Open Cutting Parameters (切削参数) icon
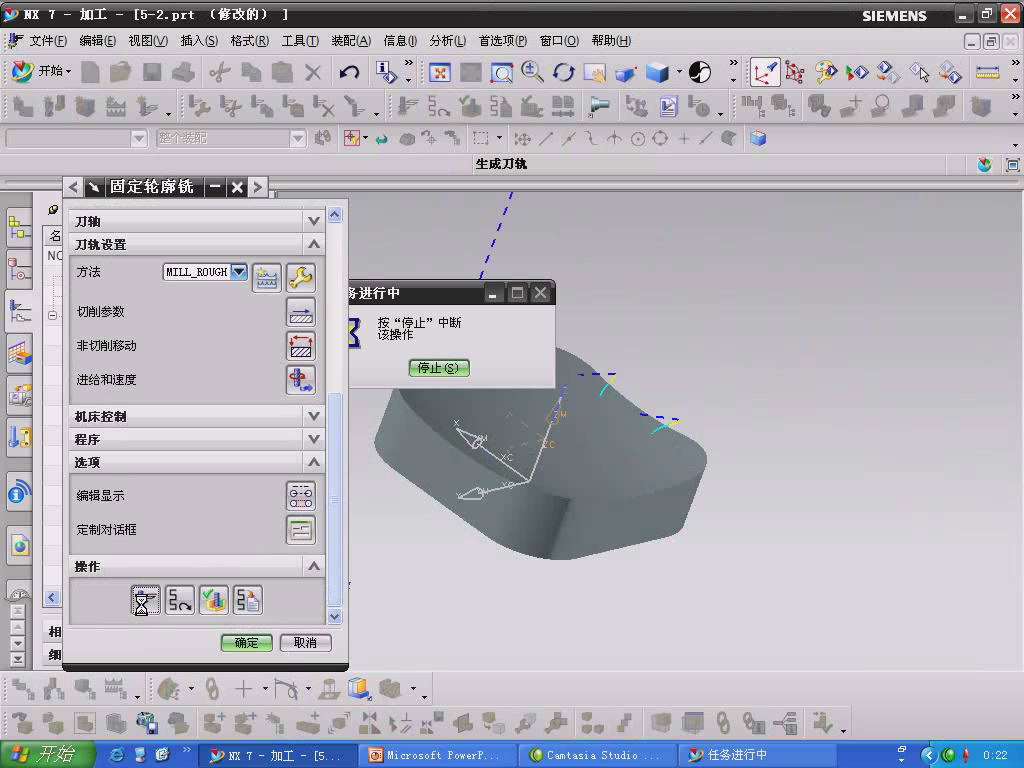Screen dimensions: 1024x768 point(300,312)
